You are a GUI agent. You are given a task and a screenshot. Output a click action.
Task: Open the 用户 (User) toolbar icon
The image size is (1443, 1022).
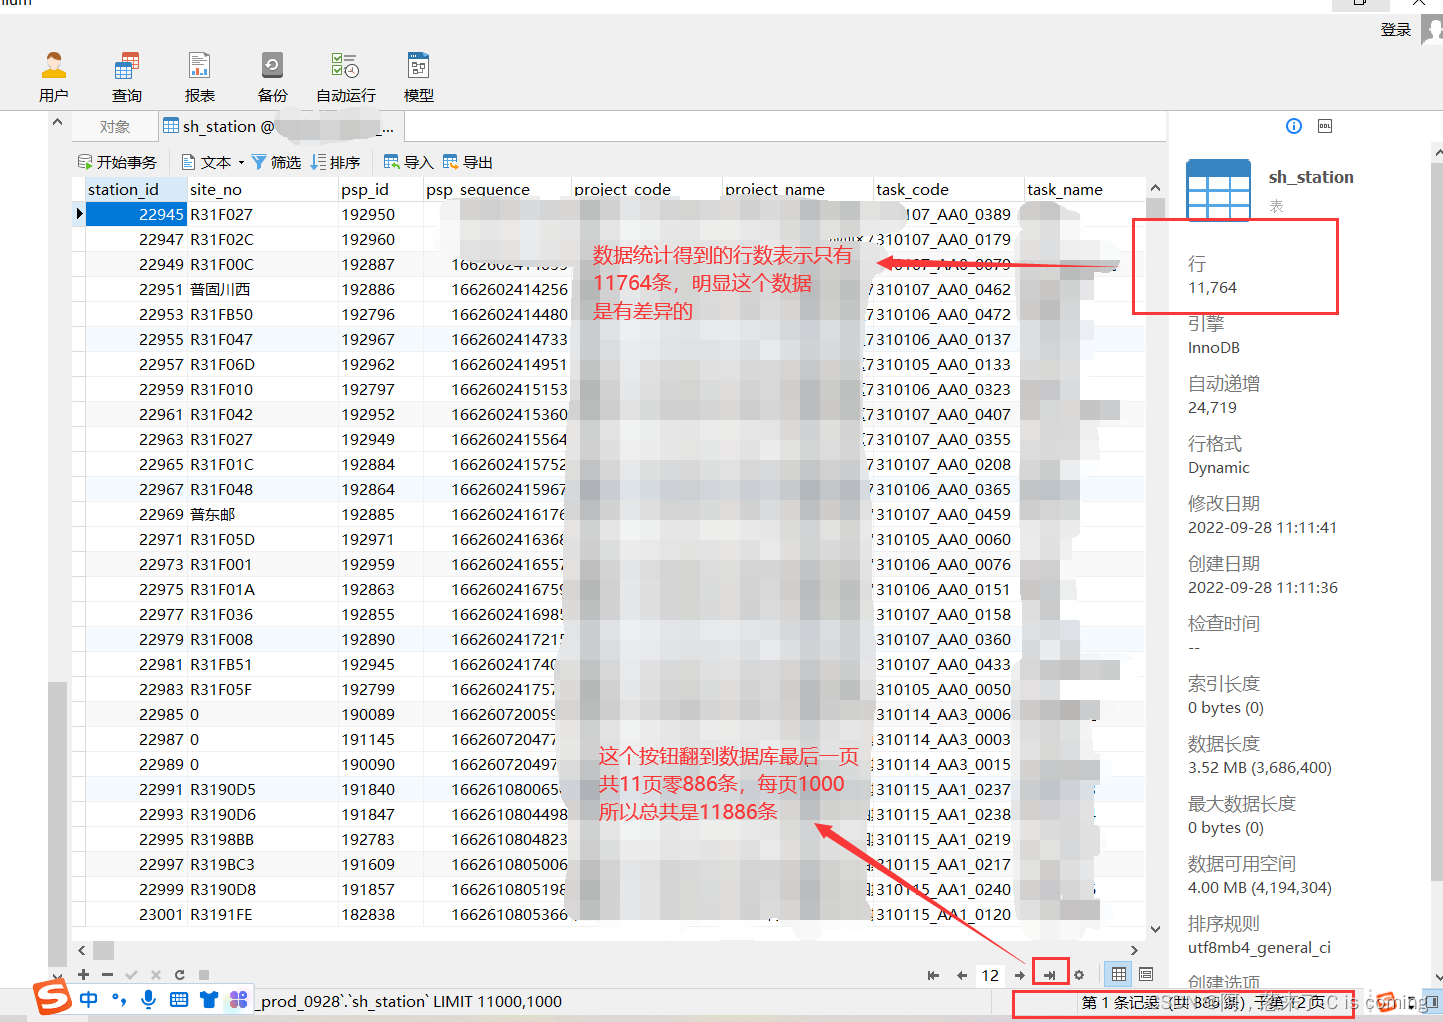click(54, 77)
